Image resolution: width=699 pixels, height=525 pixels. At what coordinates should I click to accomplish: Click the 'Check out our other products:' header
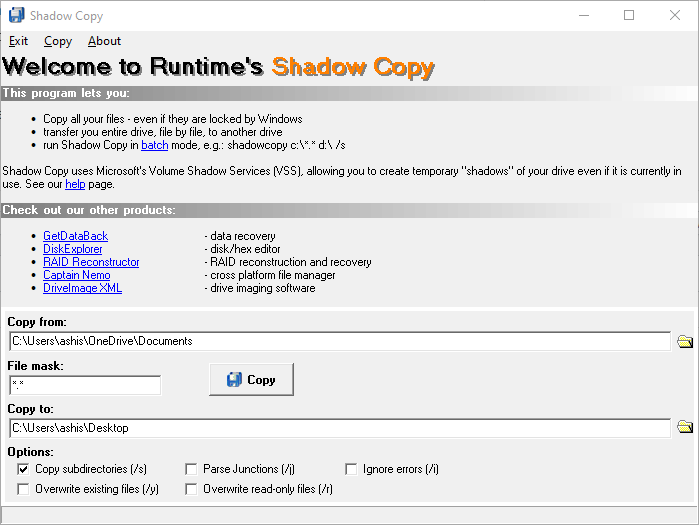coord(89,210)
